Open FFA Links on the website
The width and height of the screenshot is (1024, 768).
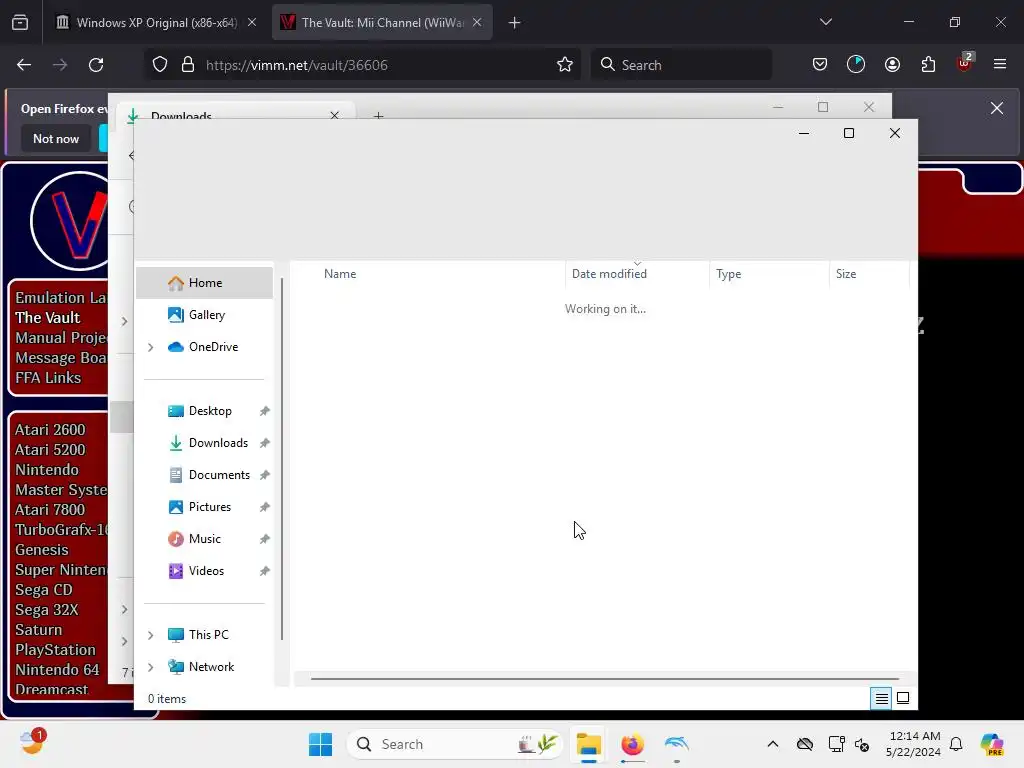(x=48, y=378)
